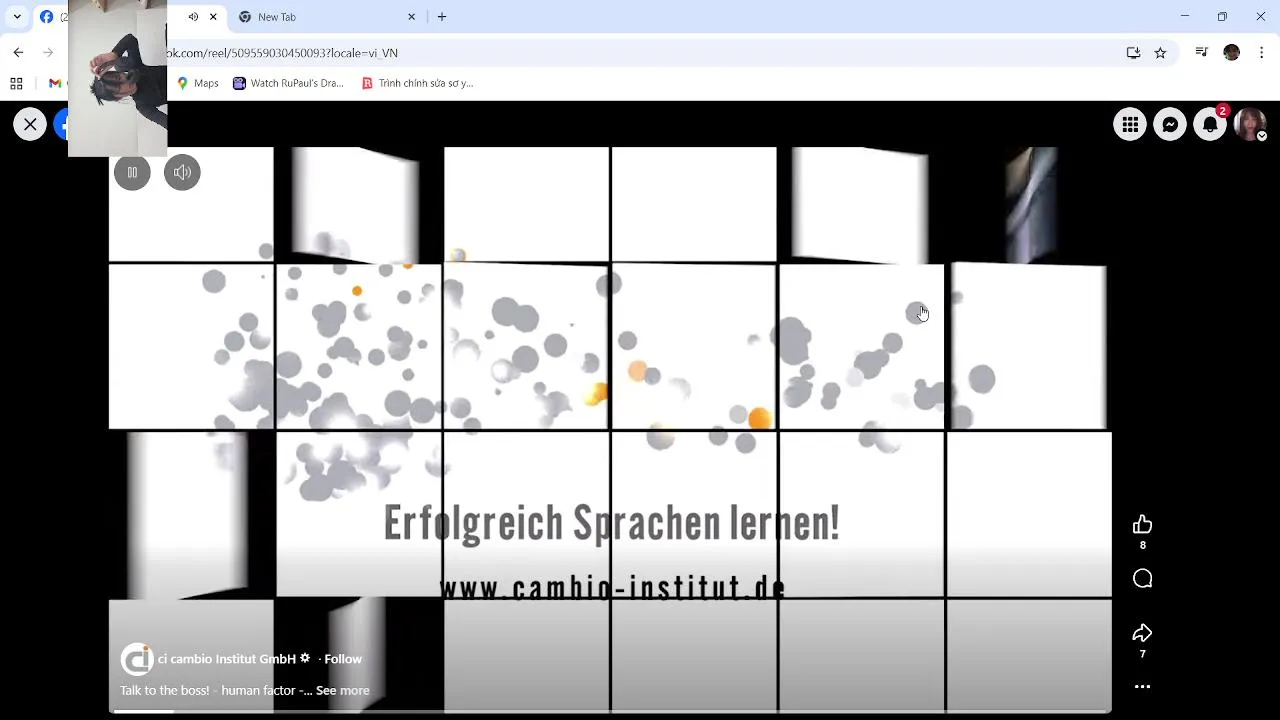Minimize the Chrome window
Viewport: 1280px width, 720px height.
point(1185,16)
